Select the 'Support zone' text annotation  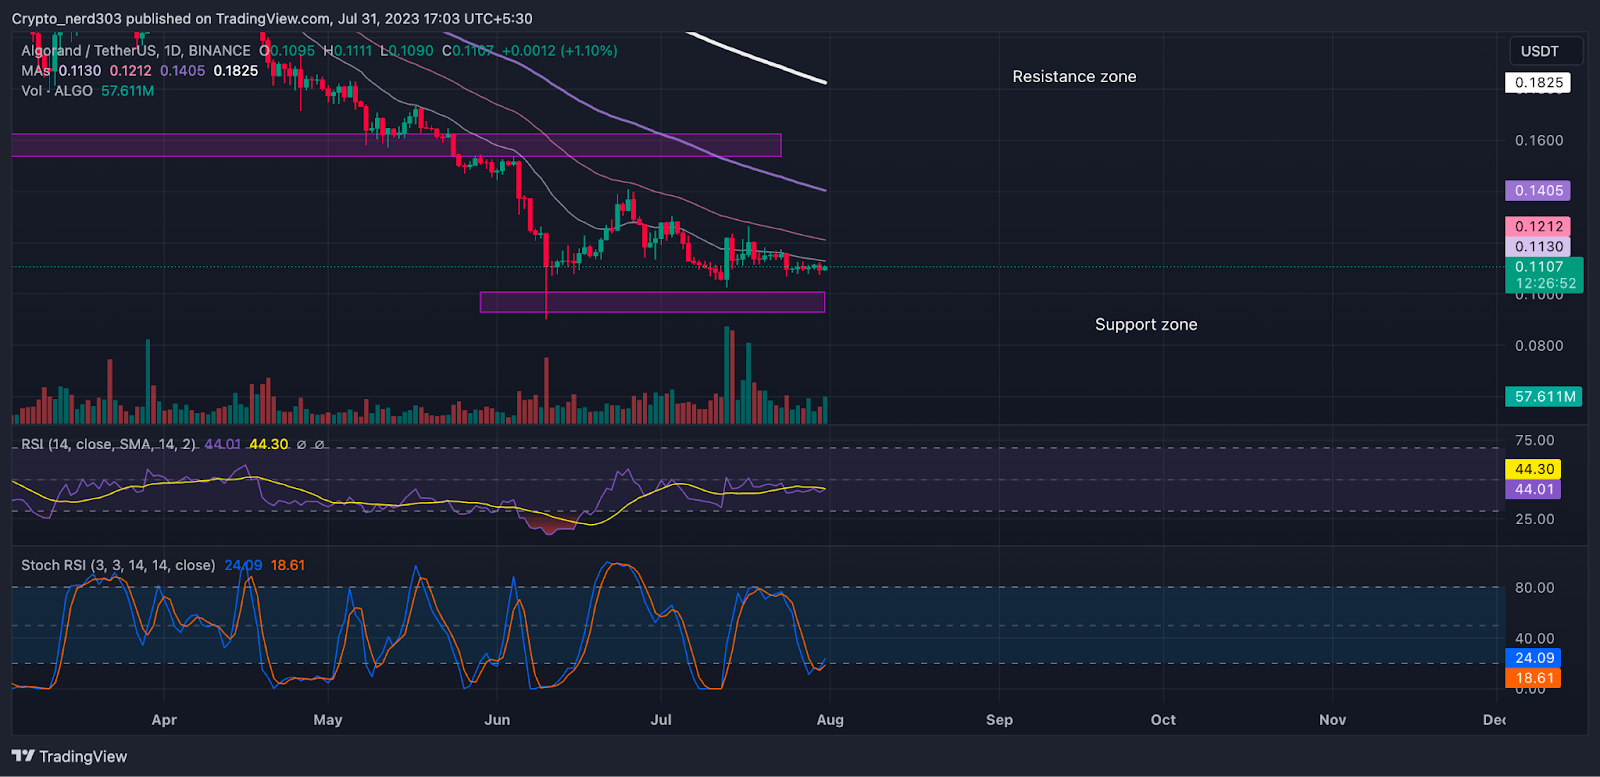coord(1146,325)
